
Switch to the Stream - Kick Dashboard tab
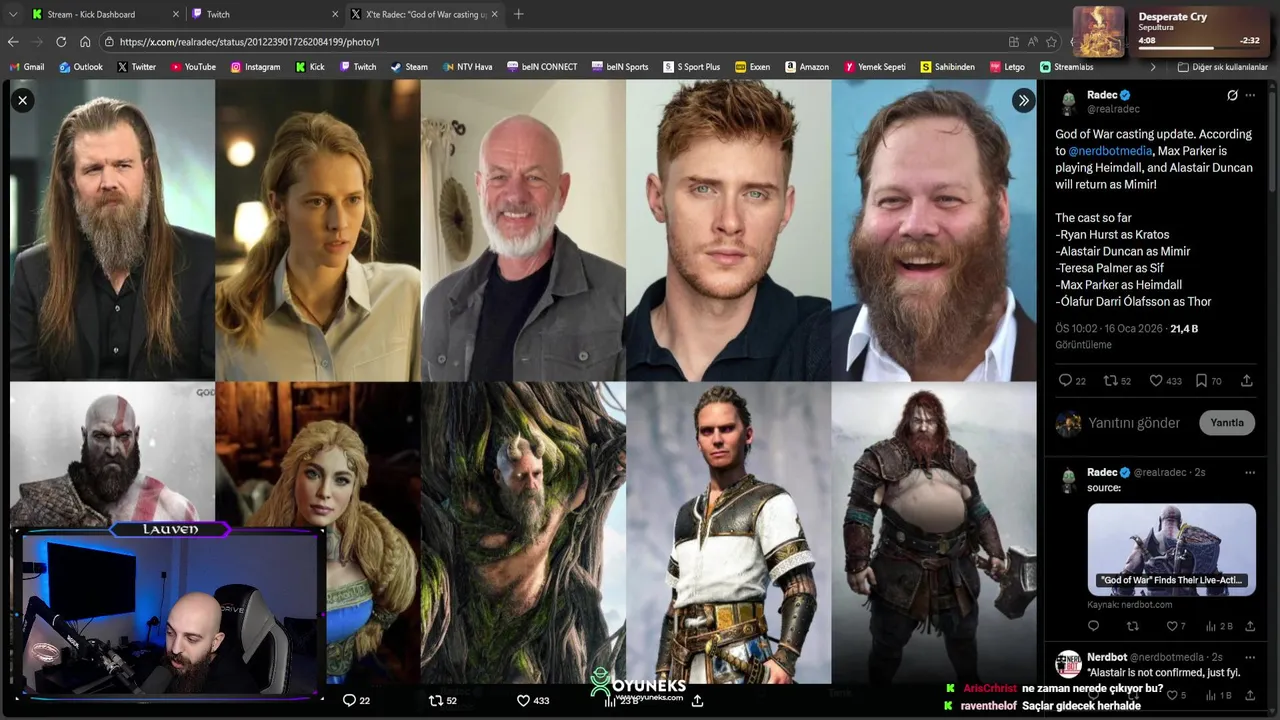coord(105,14)
